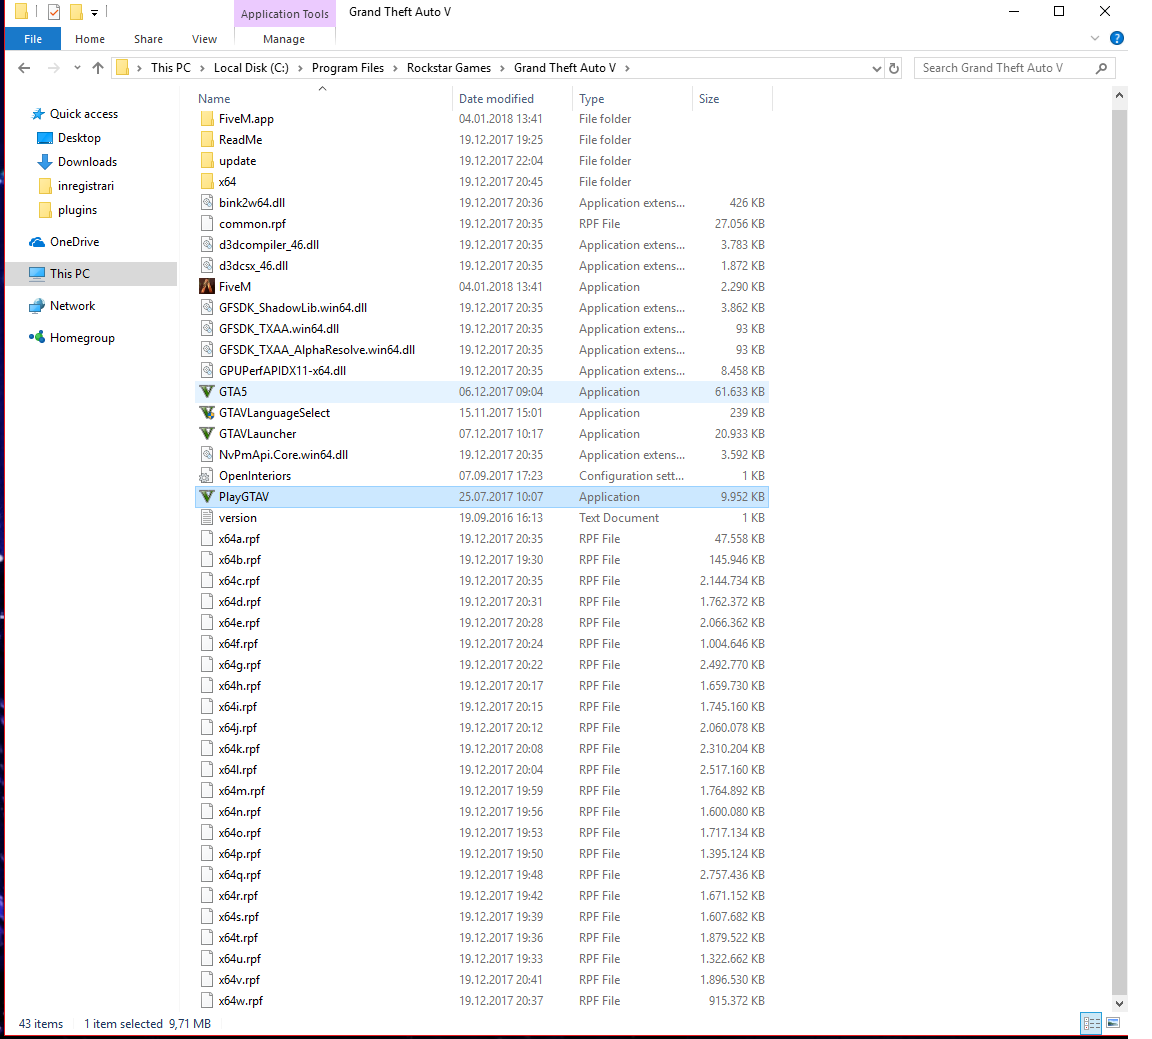Sort files by Size column header

tap(732, 98)
